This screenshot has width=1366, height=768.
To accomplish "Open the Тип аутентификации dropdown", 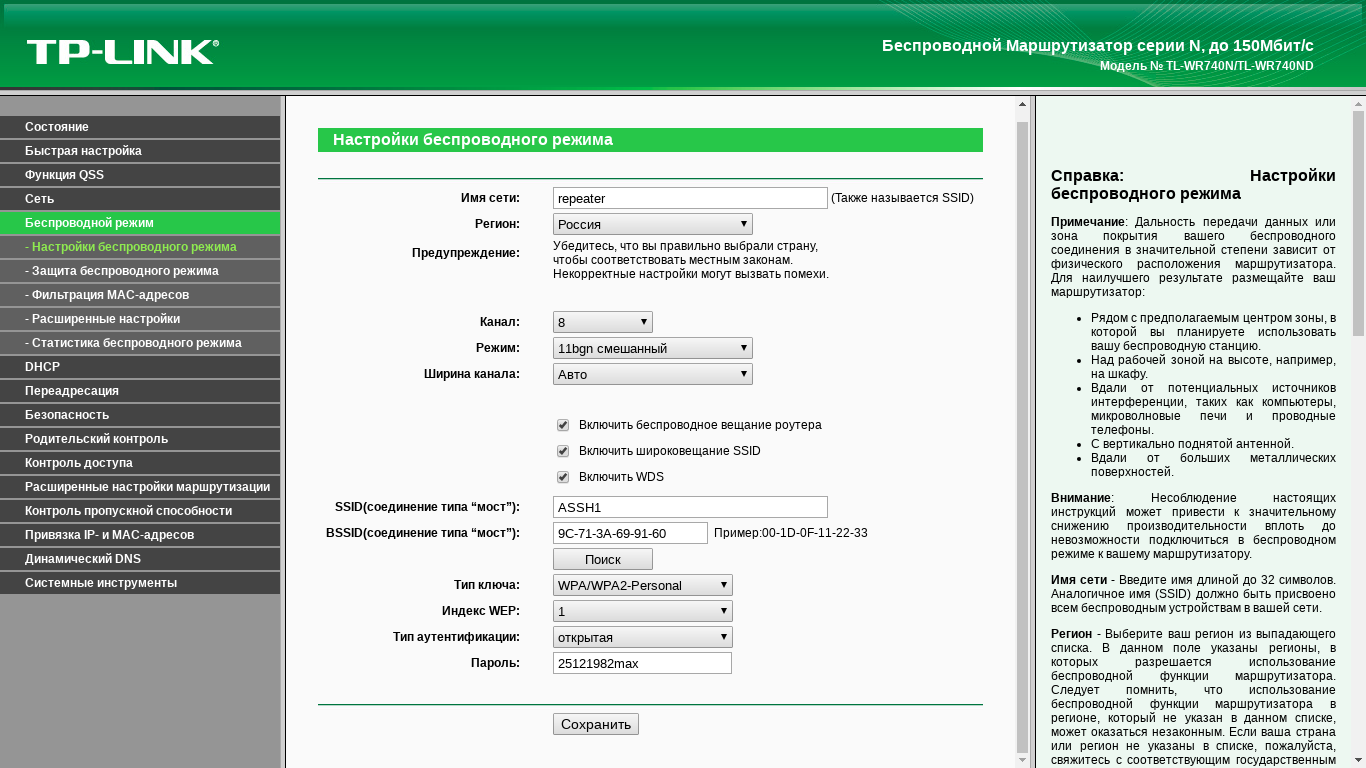I will click(643, 637).
